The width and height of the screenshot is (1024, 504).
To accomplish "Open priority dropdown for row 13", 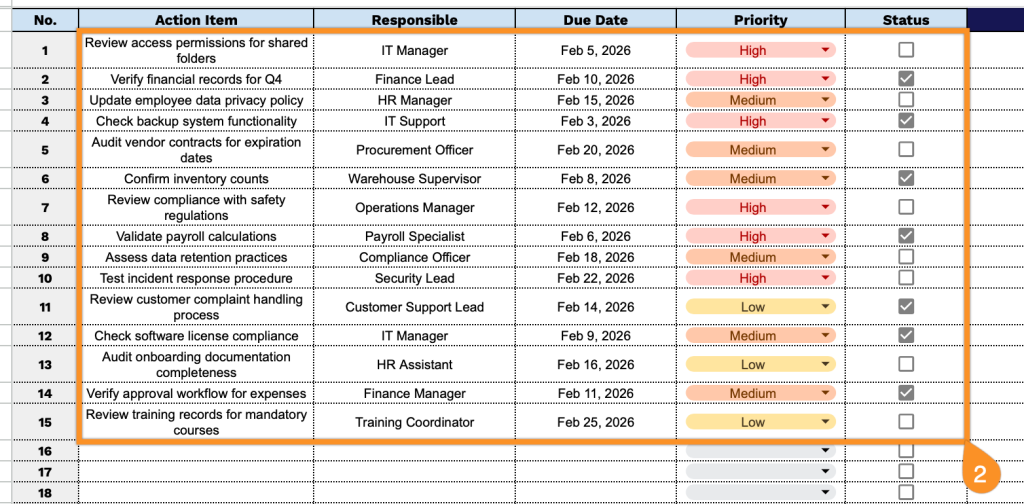I will pyautogui.click(x=825, y=365).
